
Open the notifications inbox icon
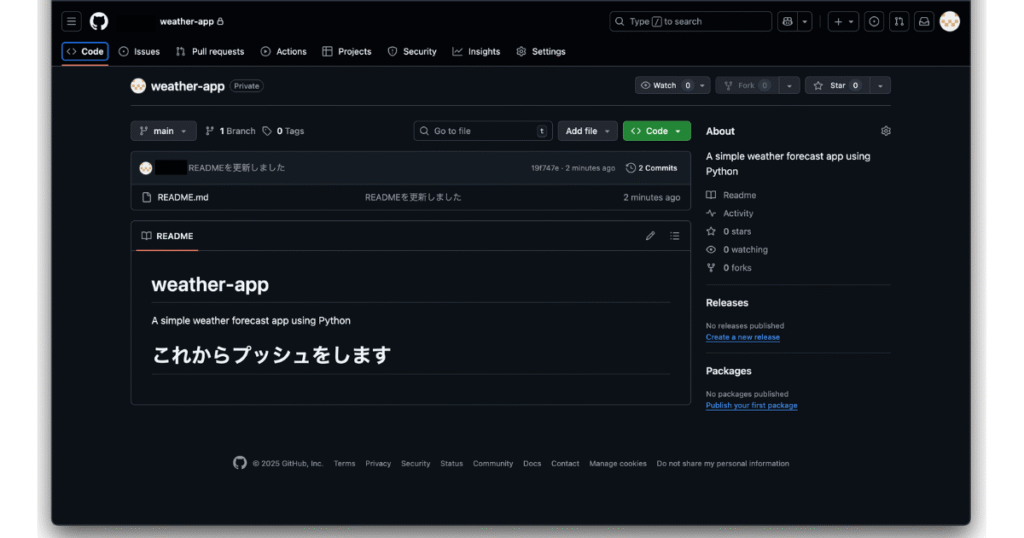925,21
